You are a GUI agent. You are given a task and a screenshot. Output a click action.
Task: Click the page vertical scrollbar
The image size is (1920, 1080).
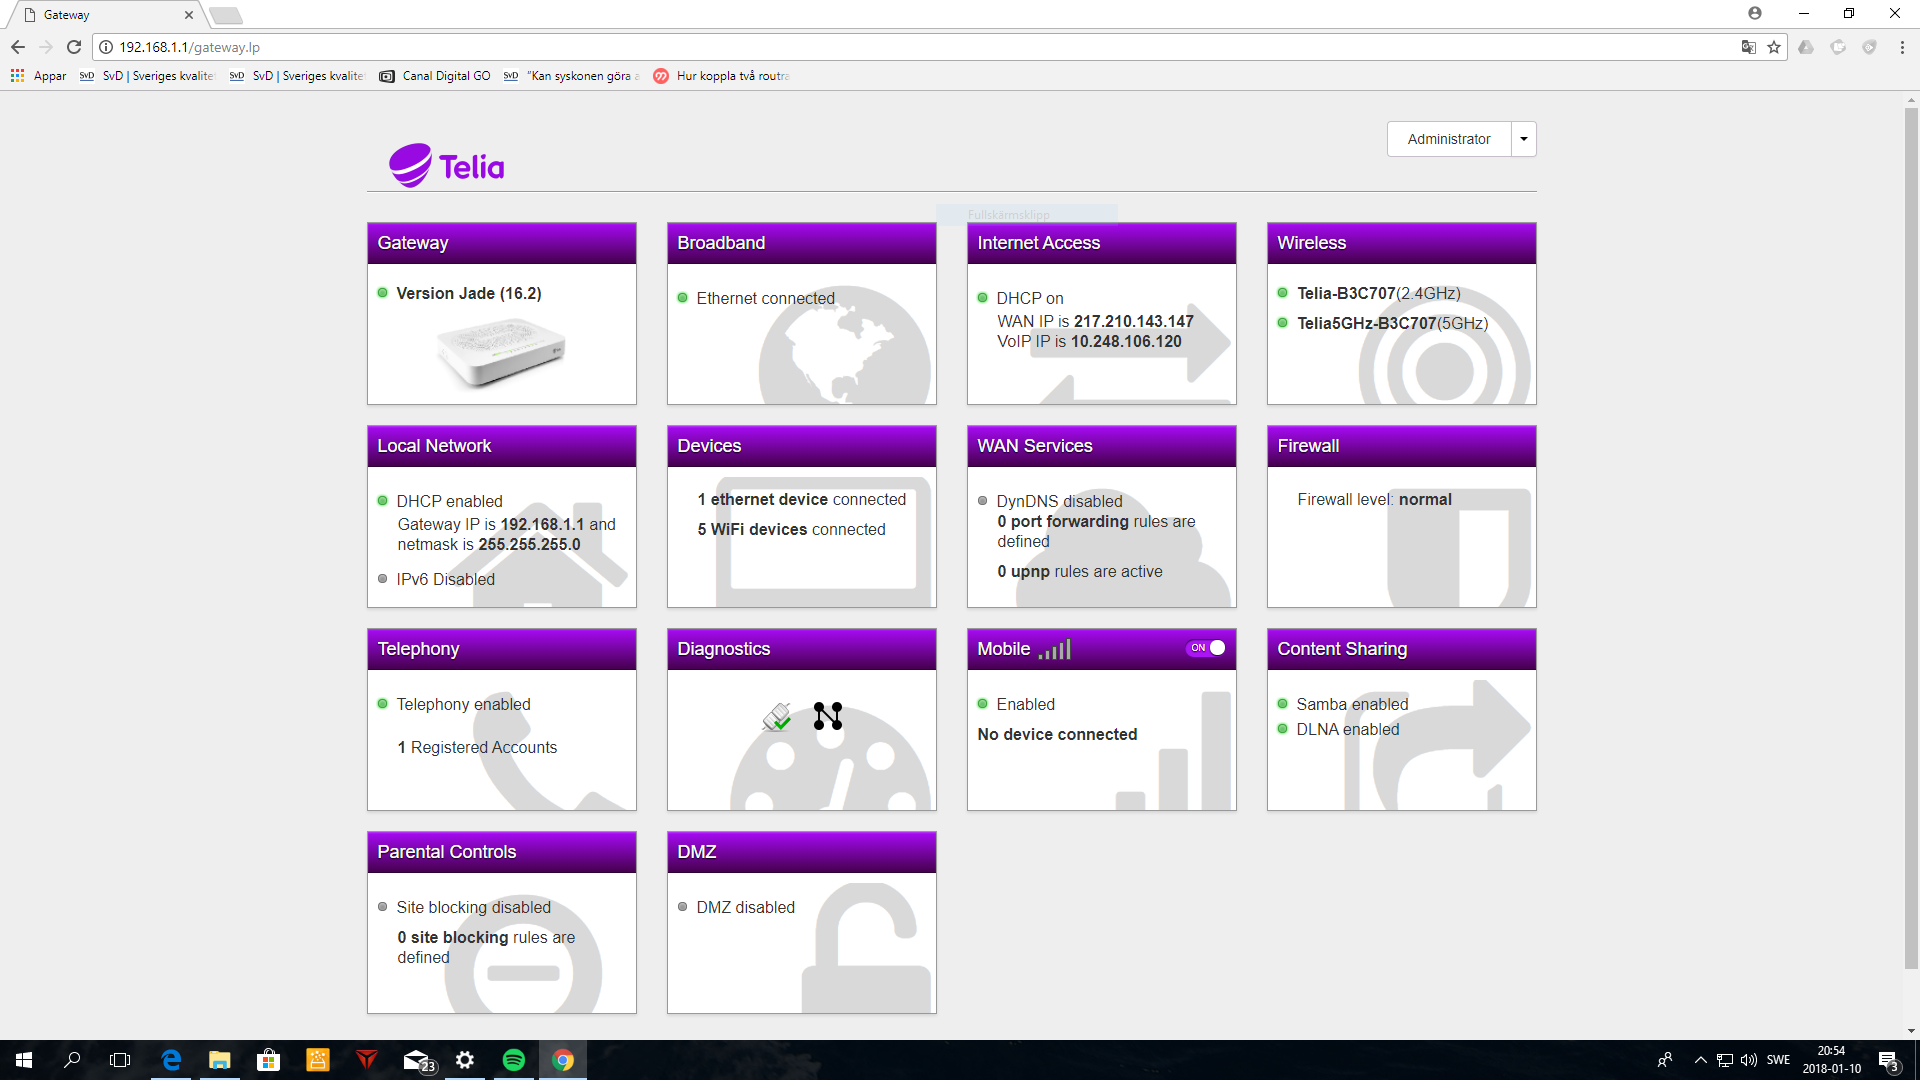pyautogui.click(x=1911, y=540)
